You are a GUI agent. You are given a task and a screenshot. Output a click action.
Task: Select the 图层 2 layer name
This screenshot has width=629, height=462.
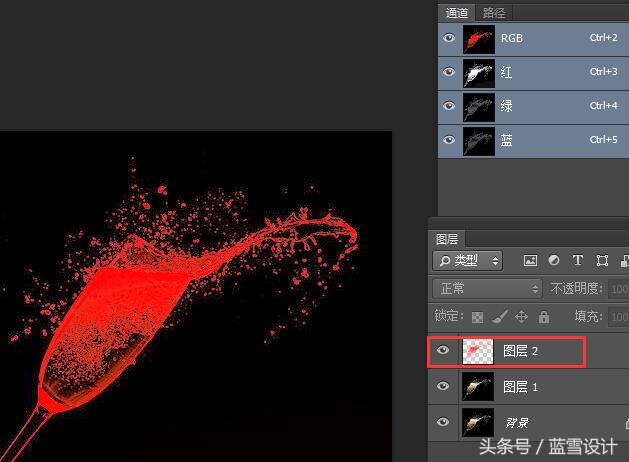(520, 351)
